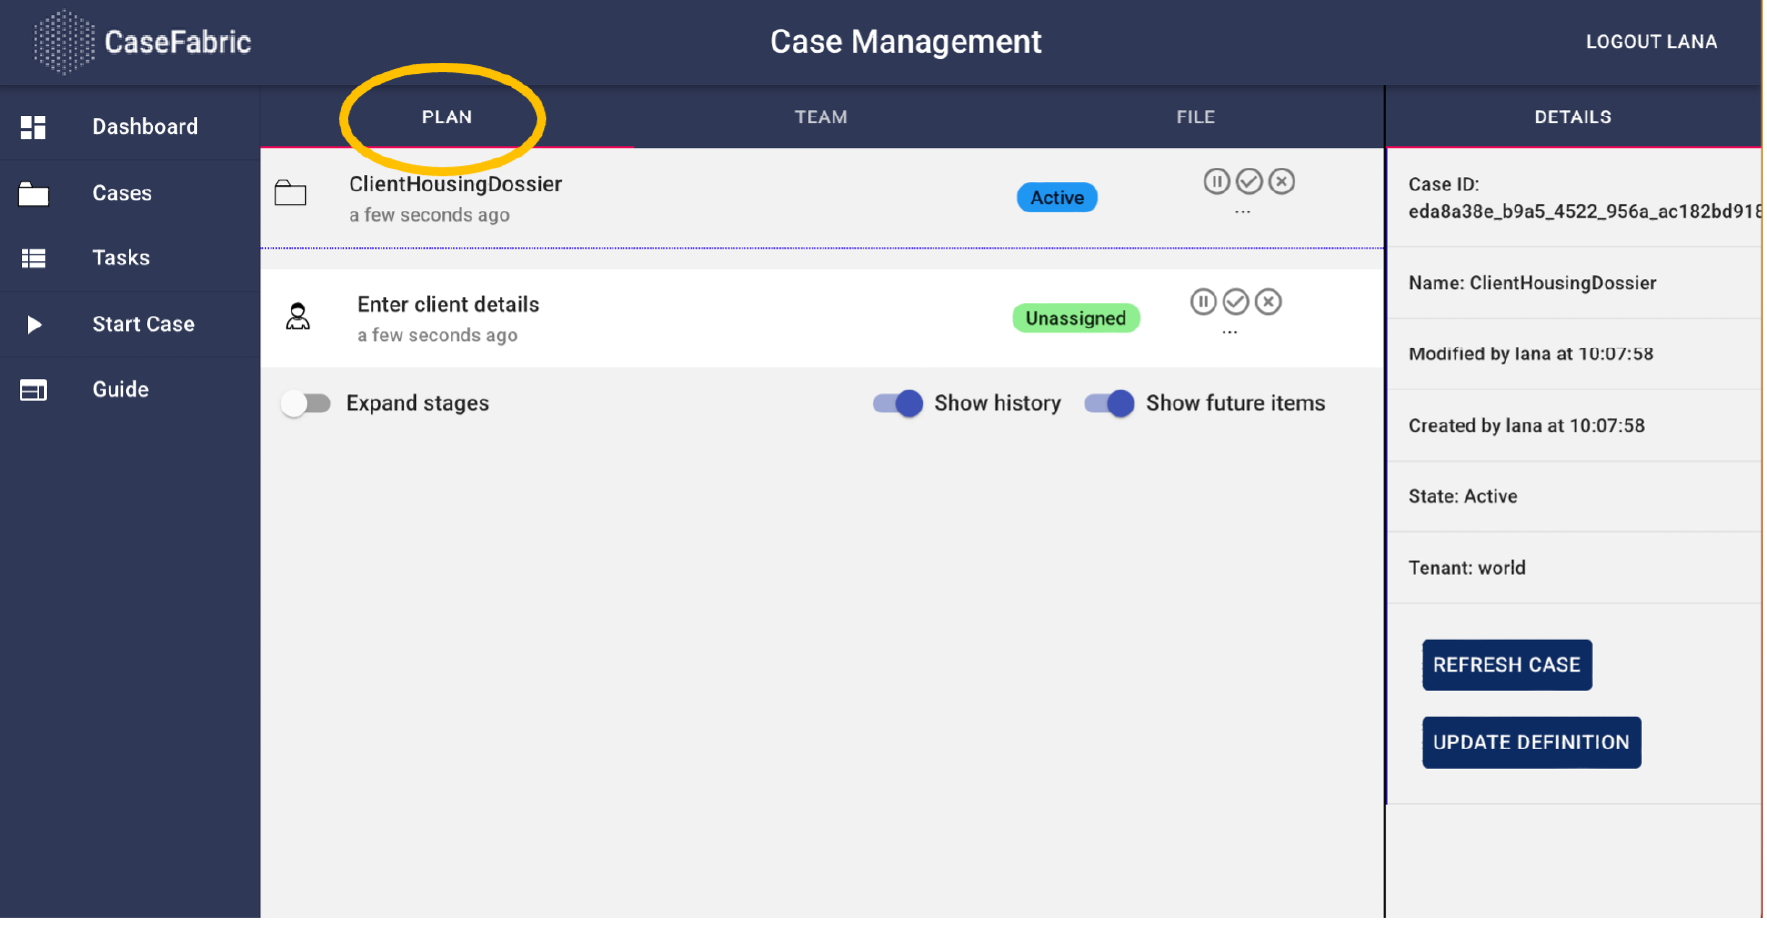Click the complete checkmark icon for ClientHousingDossier
The image size is (1767, 925).
coord(1249,182)
